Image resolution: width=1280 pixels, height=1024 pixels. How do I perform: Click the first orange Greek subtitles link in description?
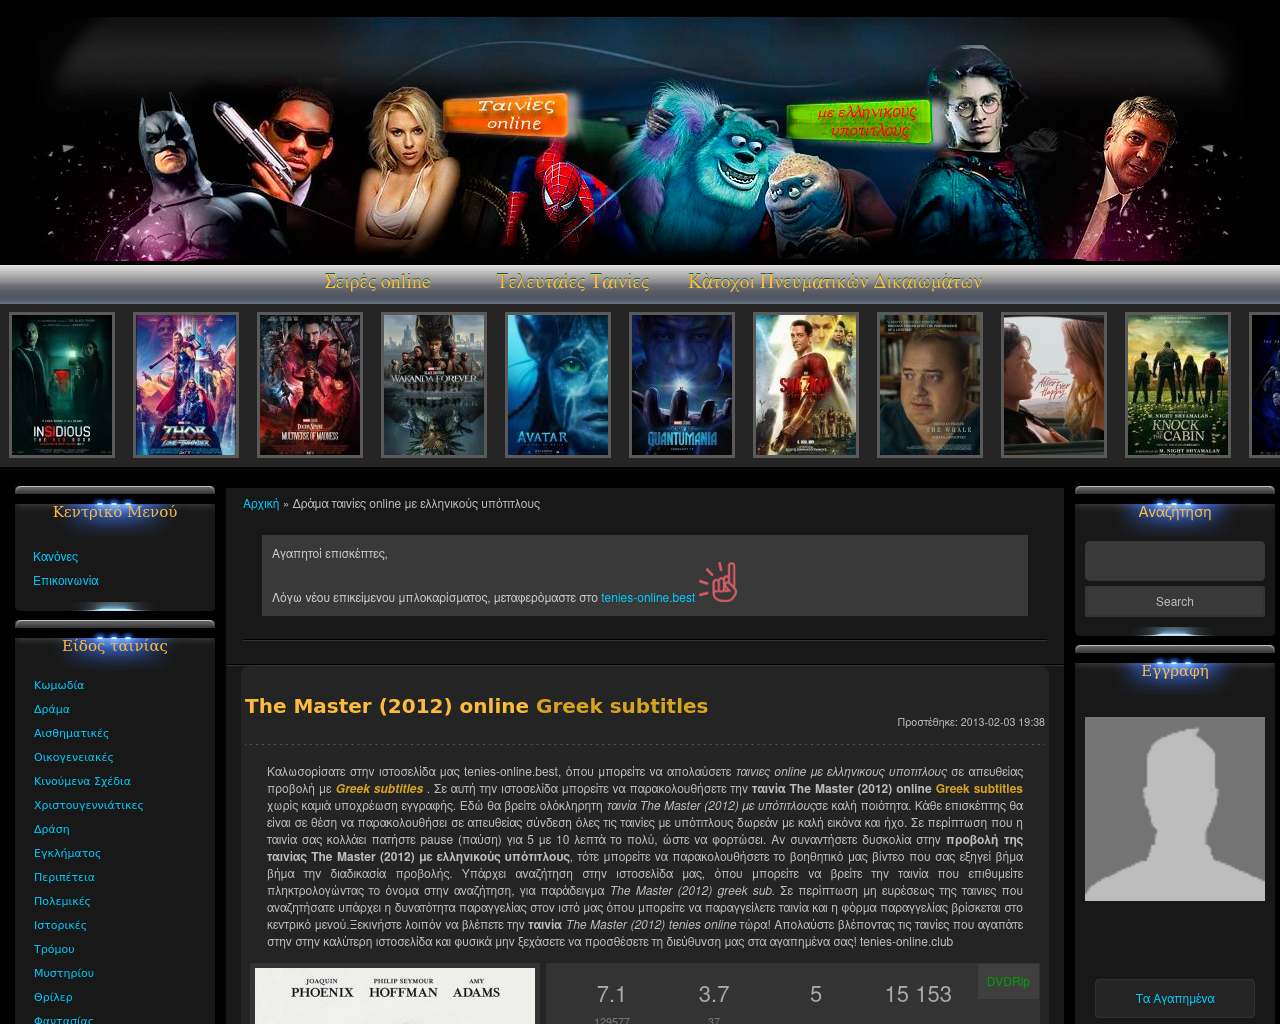379,789
